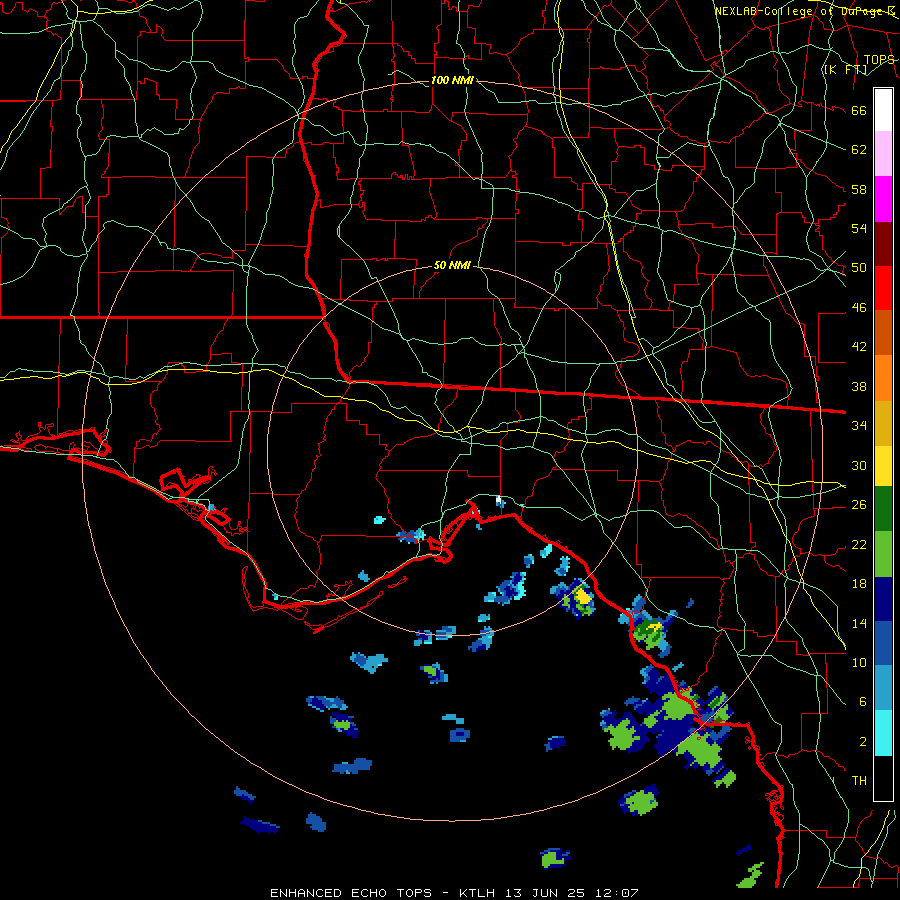The height and width of the screenshot is (900, 900).
Task: Click the magenta legend swatch
Action: click(x=883, y=199)
